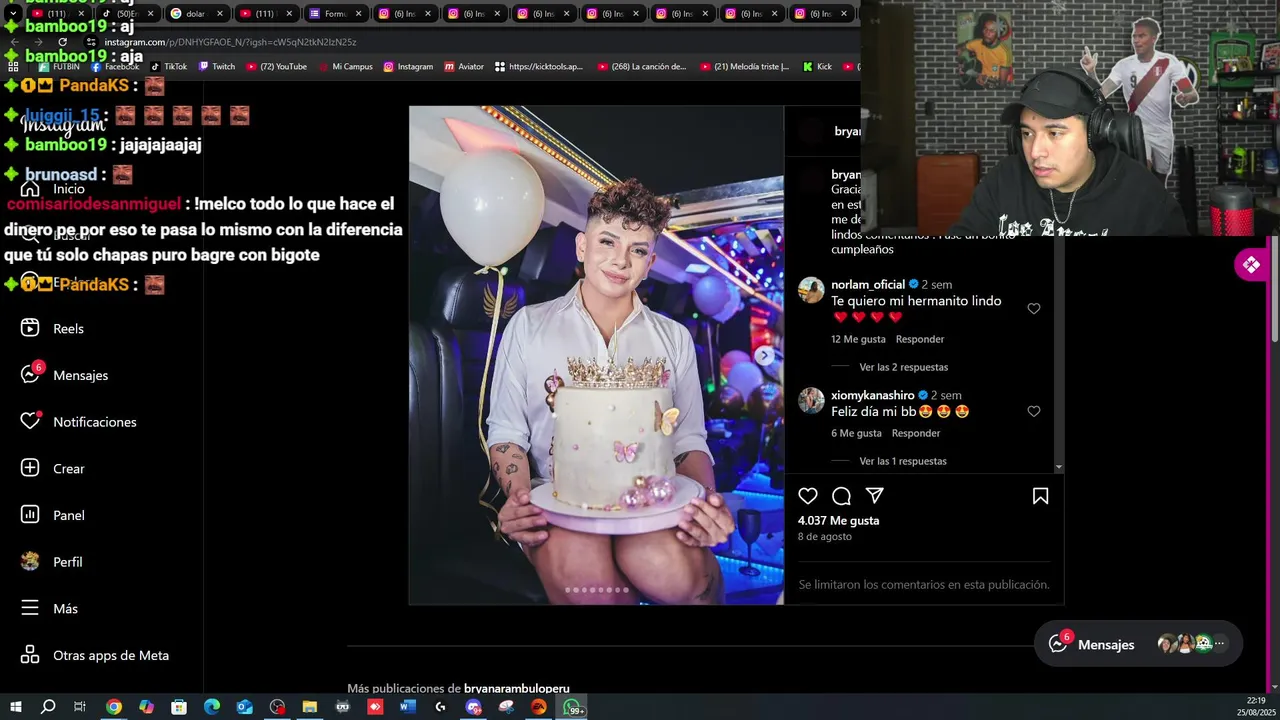
Task: Click '12 Me gusta' on norlam's comment
Action: 858,339
